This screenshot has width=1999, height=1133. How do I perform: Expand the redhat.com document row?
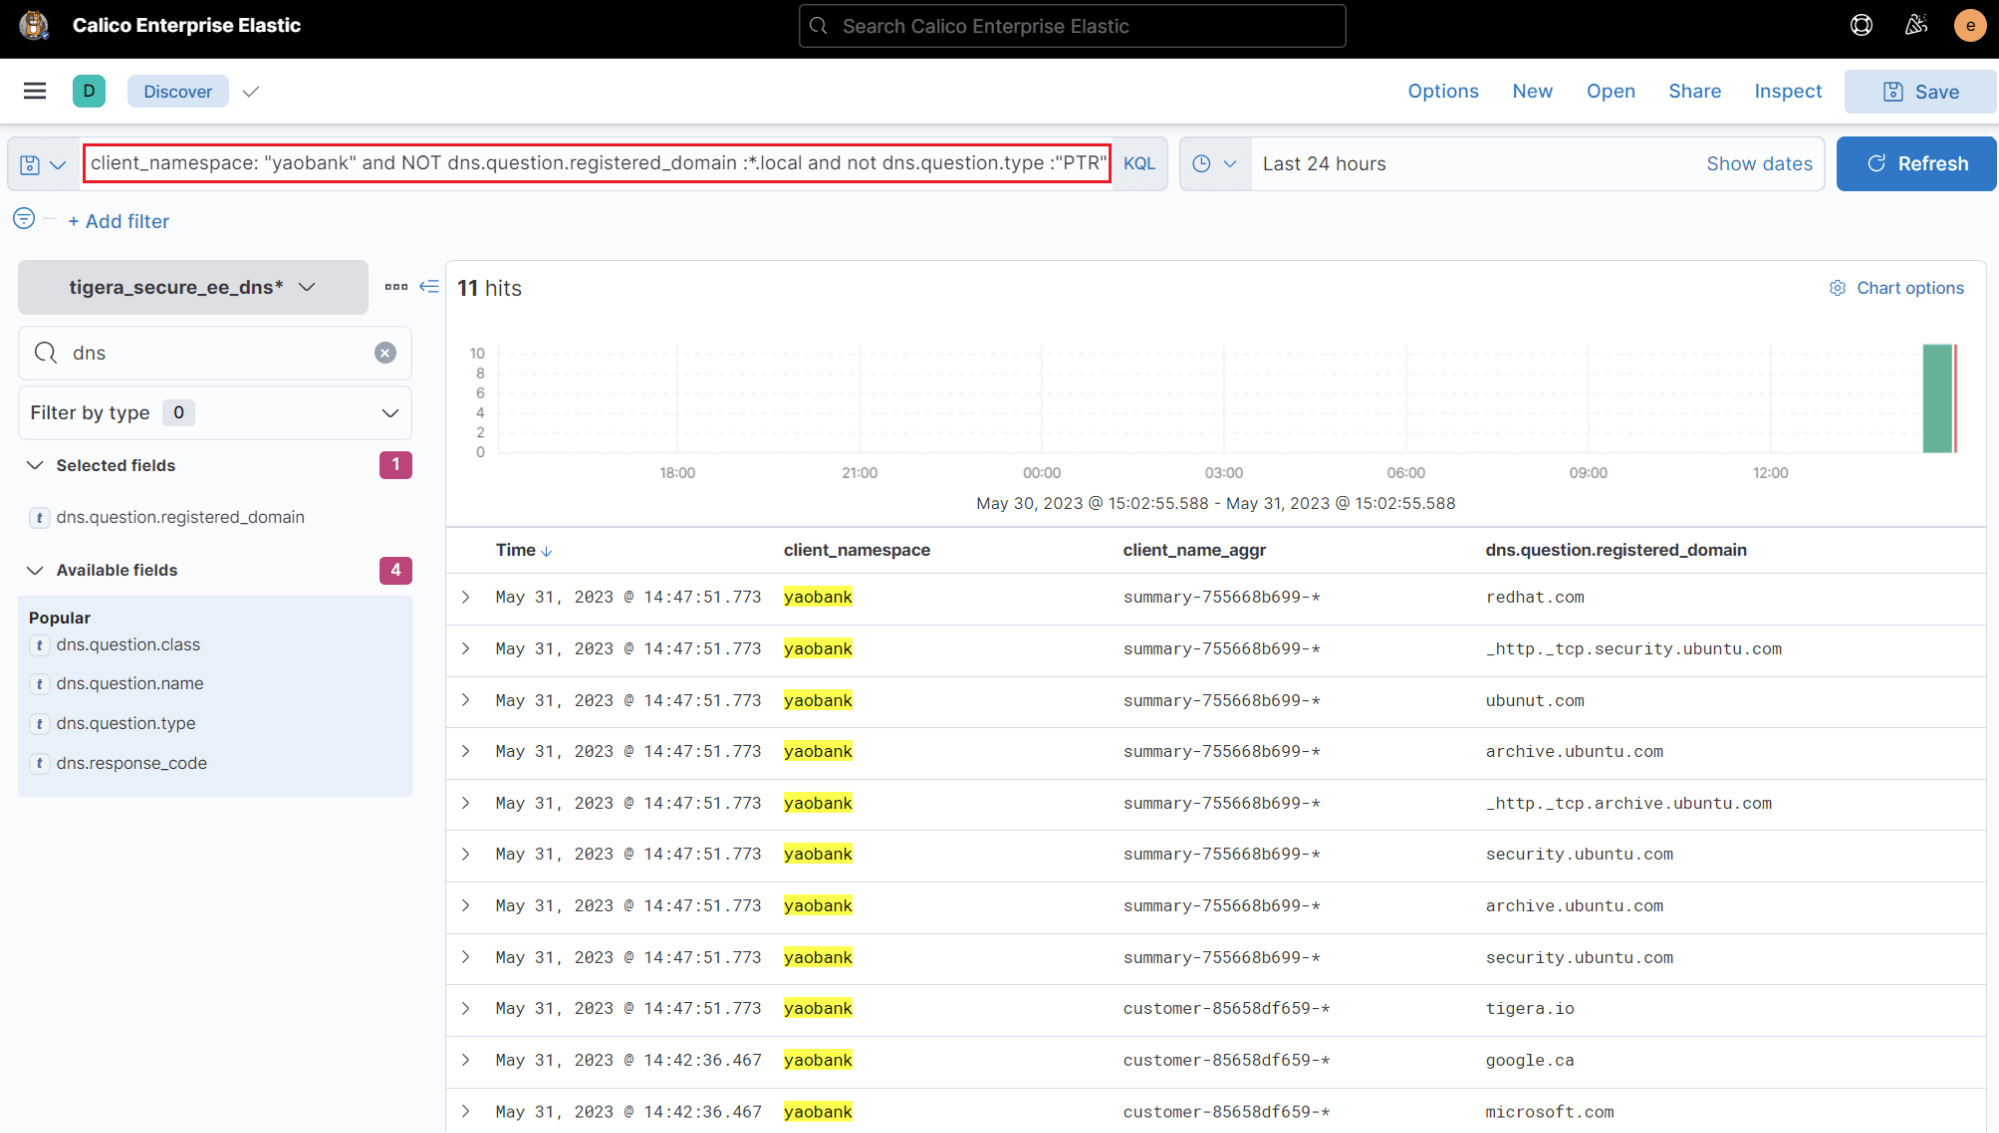click(466, 597)
